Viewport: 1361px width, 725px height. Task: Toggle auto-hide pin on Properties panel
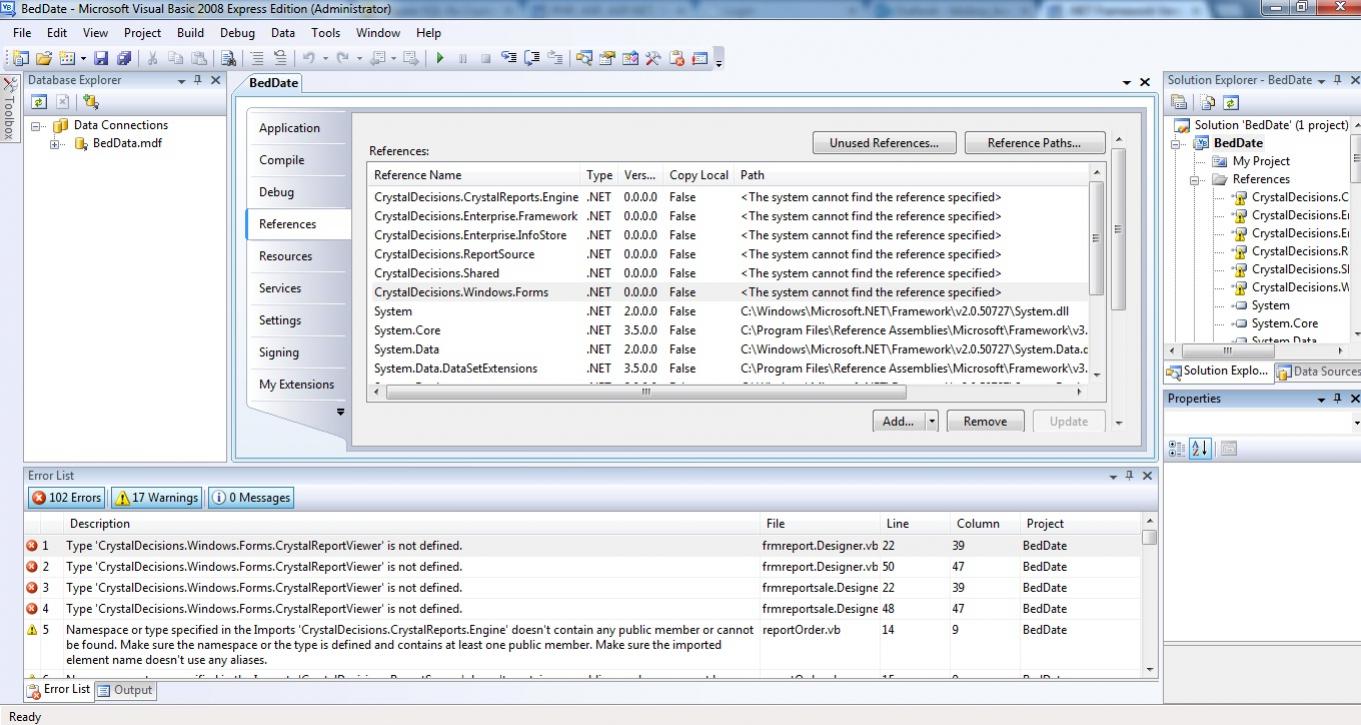point(1337,399)
